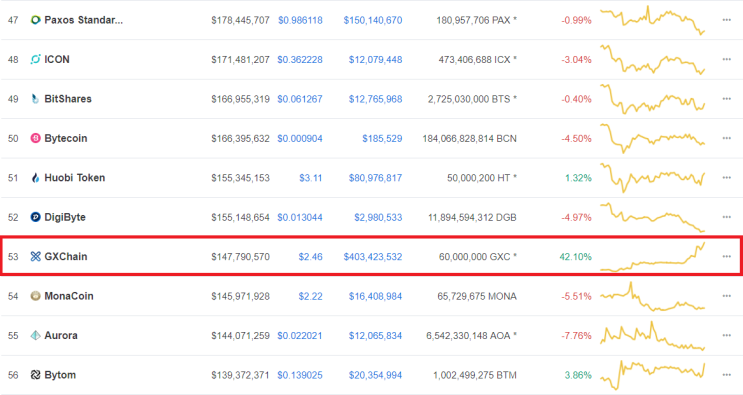Click the BitShares coin logo
Image resolution: width=743 pixels, height=395 pixels.
click(35, 99)
